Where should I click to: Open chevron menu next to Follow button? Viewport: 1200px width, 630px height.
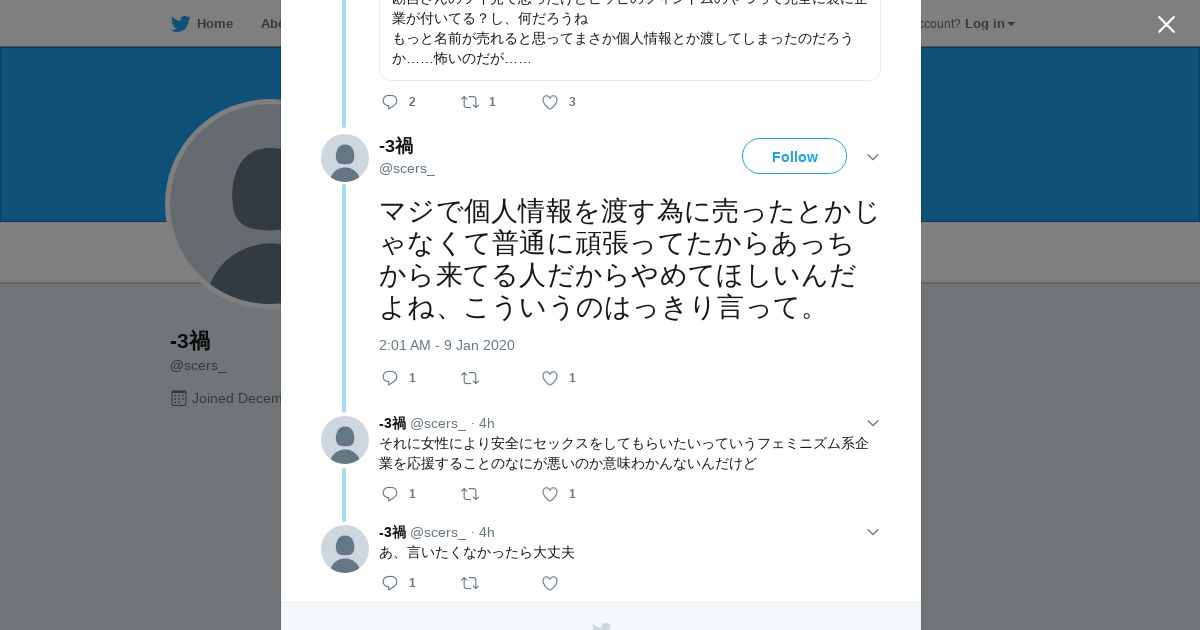point(873,157)
